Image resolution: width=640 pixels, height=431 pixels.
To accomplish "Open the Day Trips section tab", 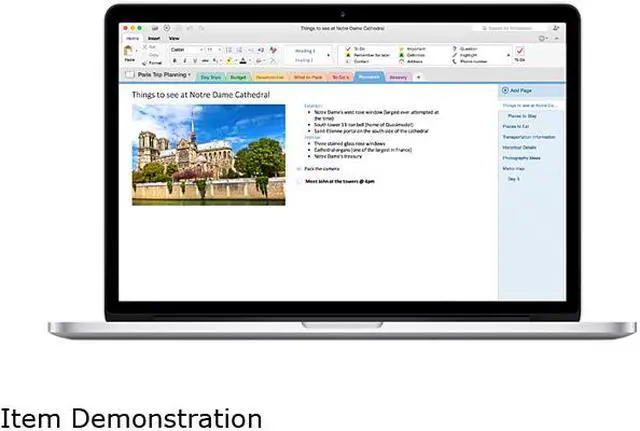I will click(x=211, y=77).
